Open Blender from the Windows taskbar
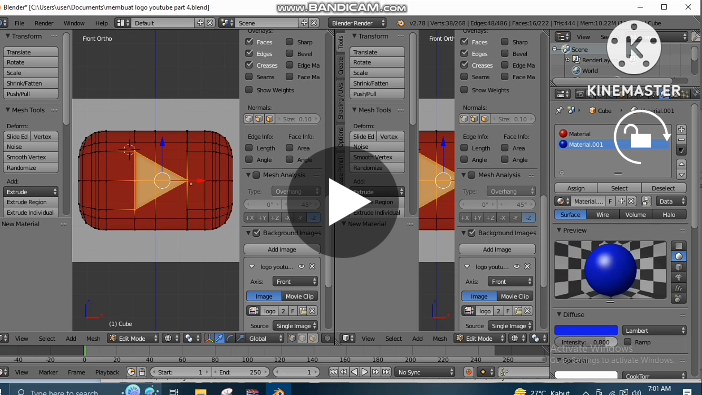Image resolution: width=702 pixels, height=395 pixels. 278,391
